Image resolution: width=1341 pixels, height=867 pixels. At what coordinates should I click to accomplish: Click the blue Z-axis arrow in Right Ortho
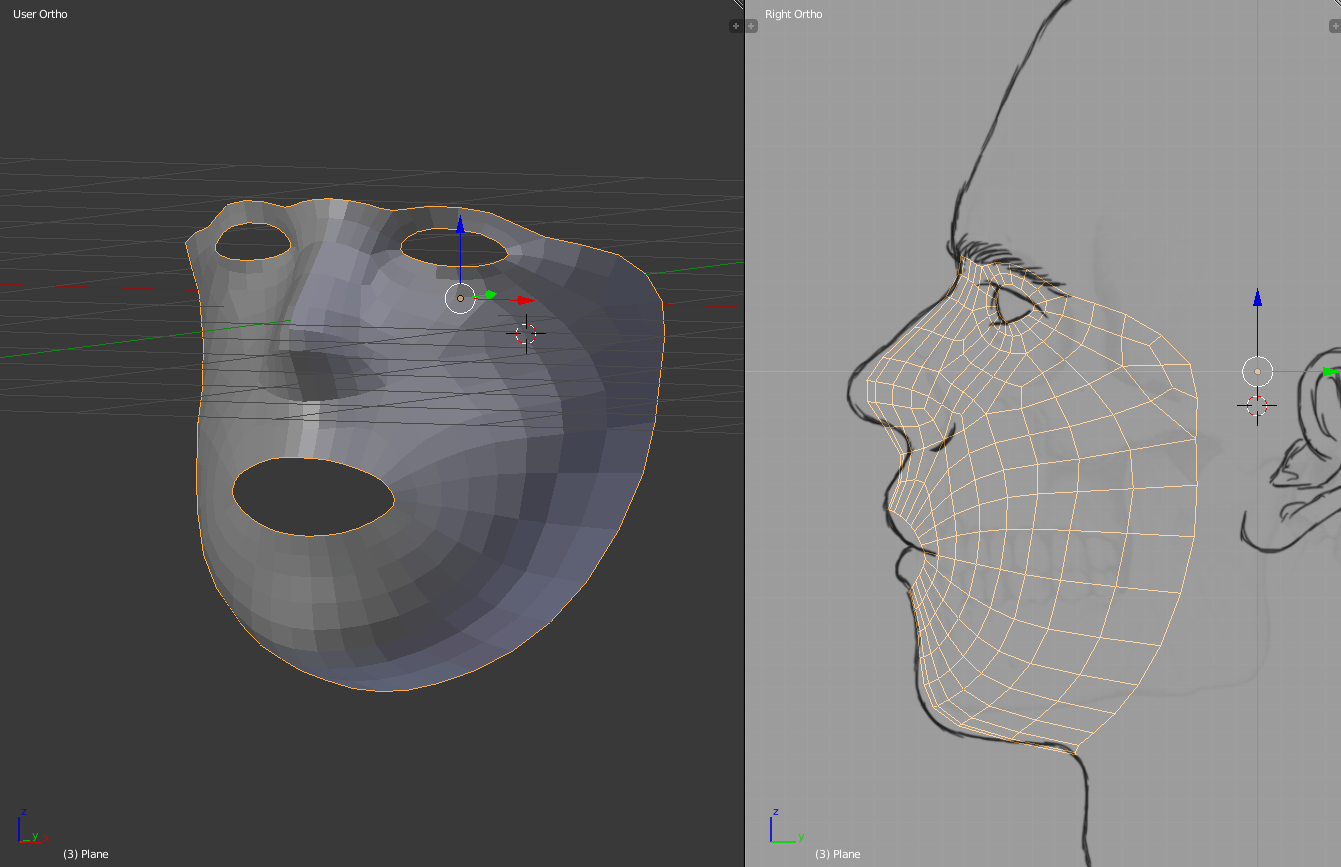pos(1257,299)
